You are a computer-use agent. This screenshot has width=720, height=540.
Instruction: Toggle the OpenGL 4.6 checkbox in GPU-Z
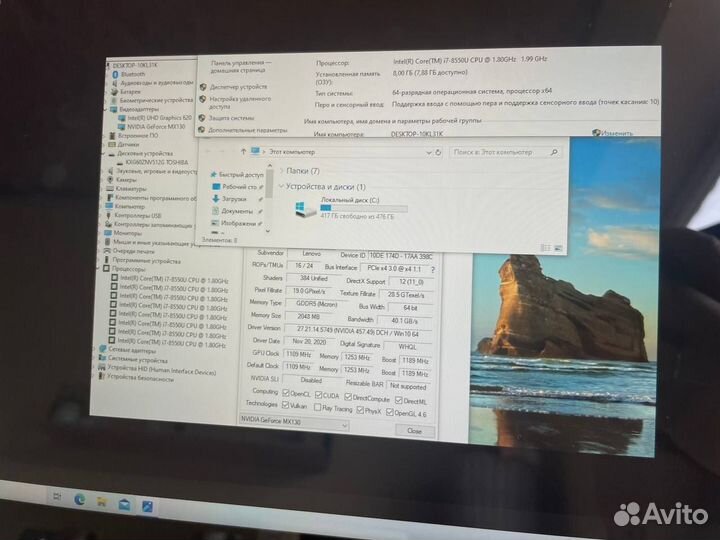pos(390,412)
